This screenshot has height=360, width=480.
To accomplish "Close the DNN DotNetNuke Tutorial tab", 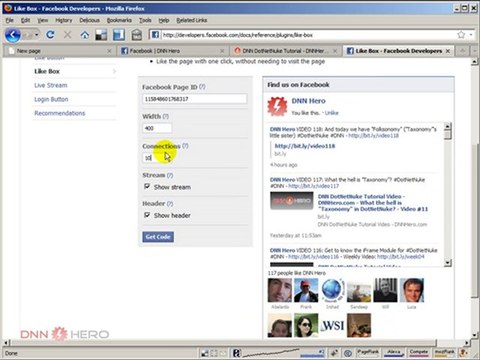I will pyautogui.click(x=335, y=51).
